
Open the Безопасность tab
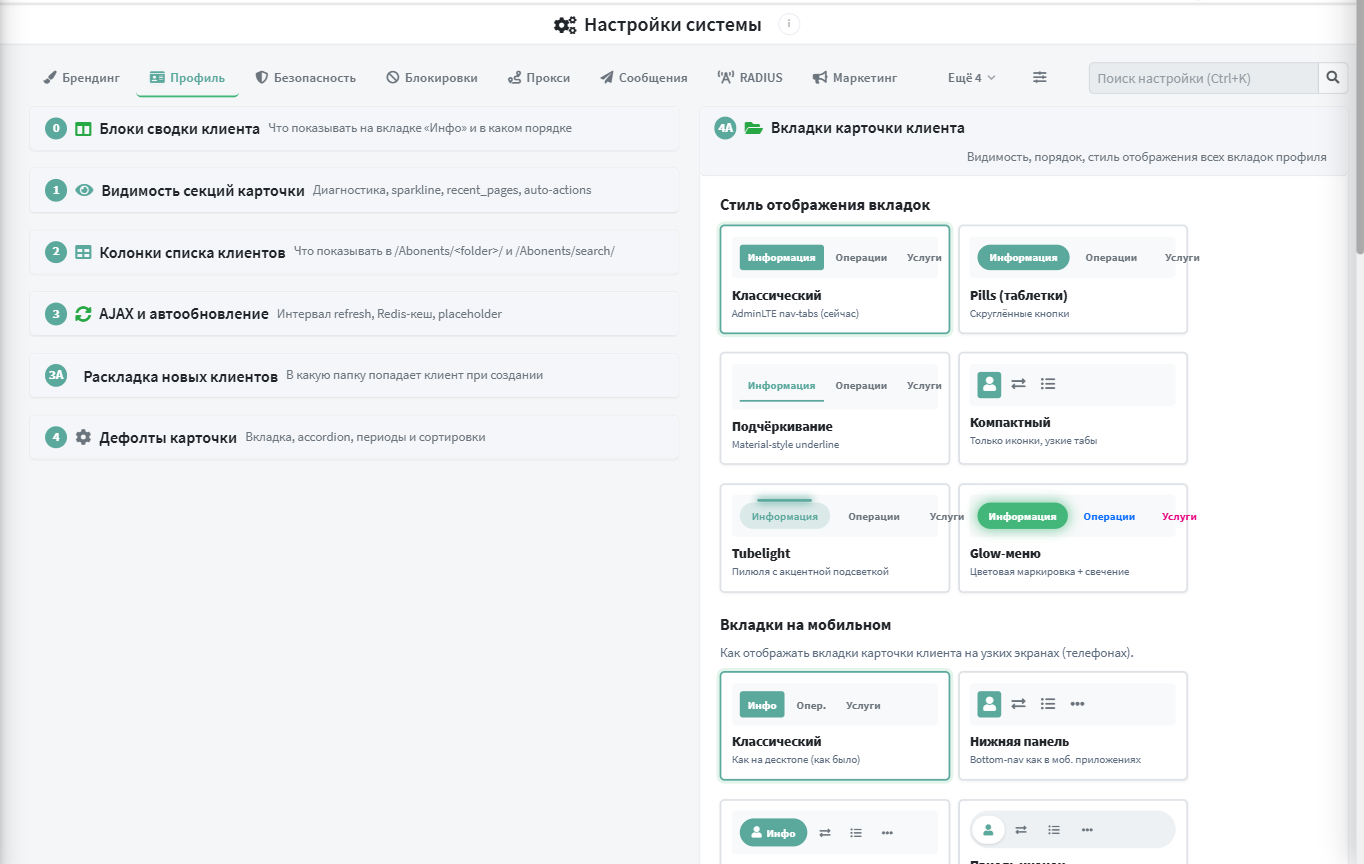305,77
